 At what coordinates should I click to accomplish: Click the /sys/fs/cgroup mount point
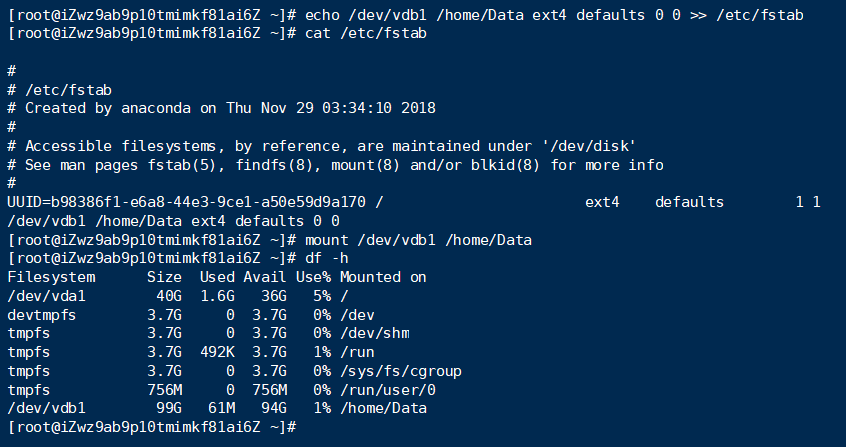click(x=400, y=371)
